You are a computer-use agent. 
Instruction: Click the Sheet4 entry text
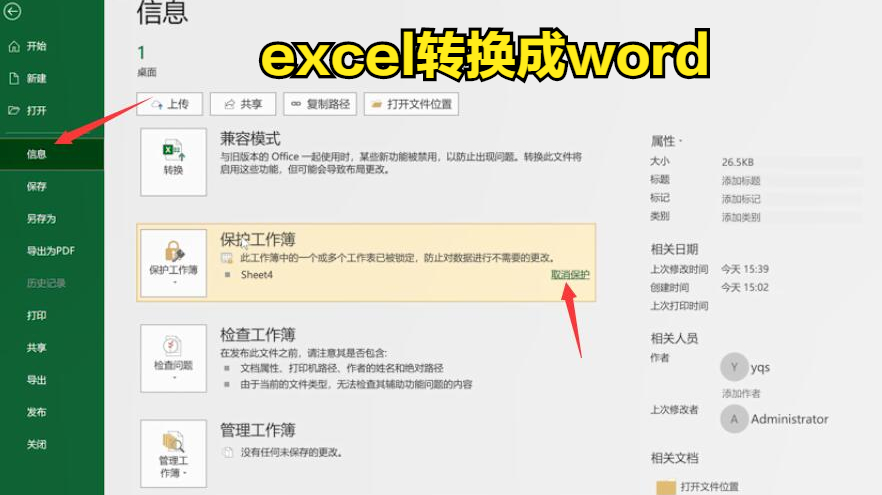pyautogui.click(x=256, y=274)
